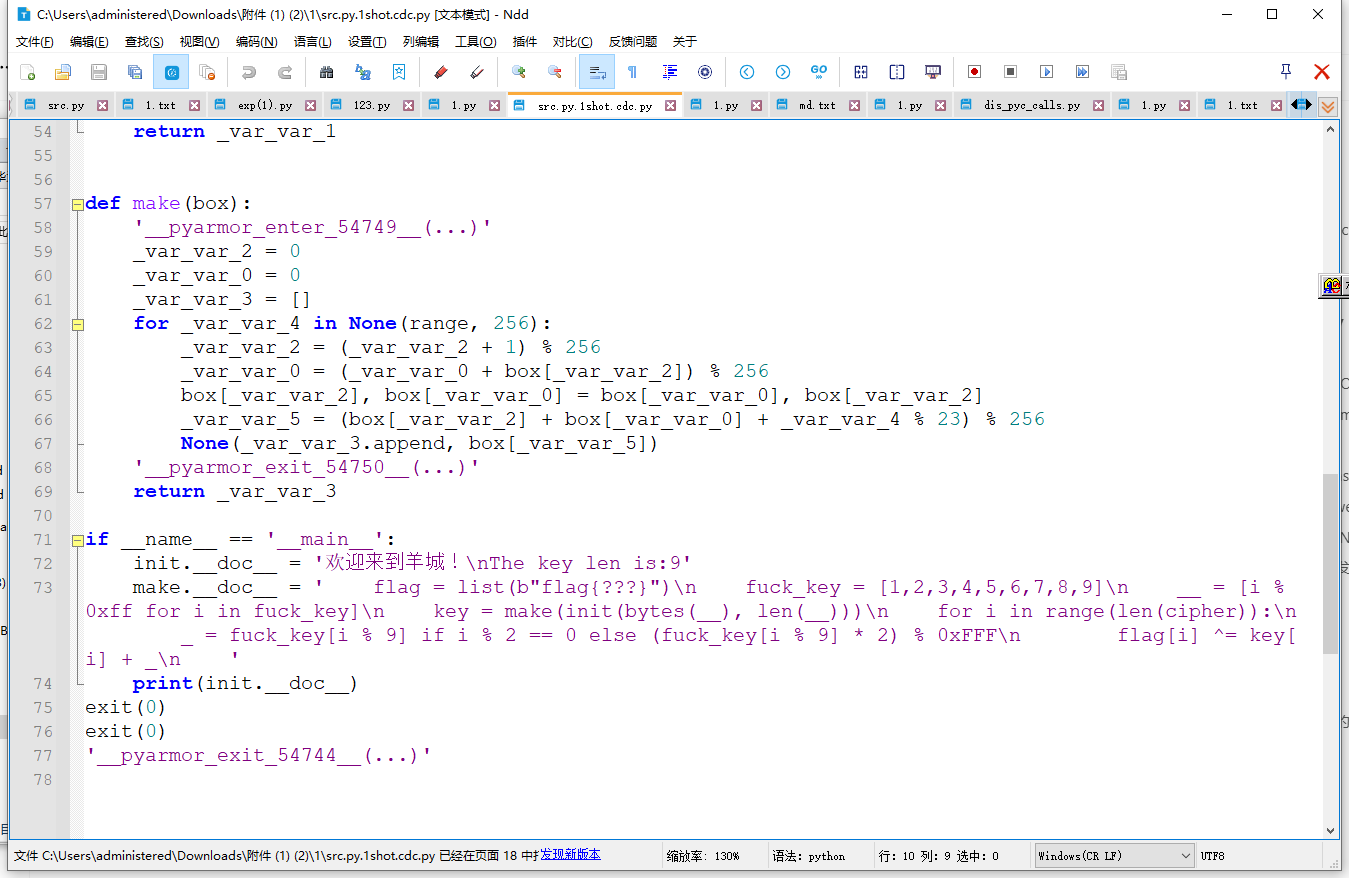Expand the tab list chevron at tab bar end
Screen dimensions: 1349x878
click(x=1328, y=106)
